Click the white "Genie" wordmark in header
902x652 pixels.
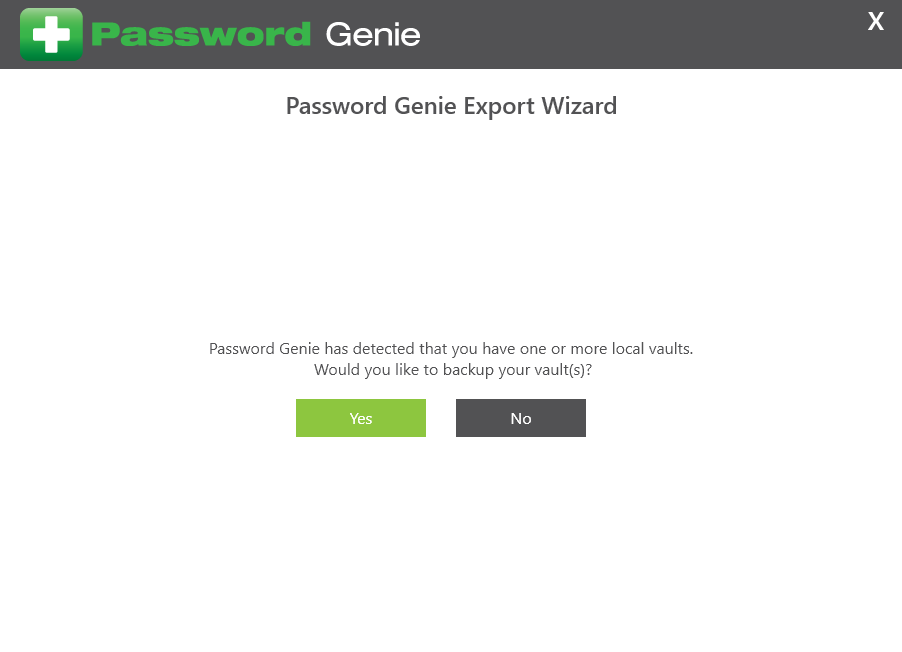click(x=373, y=35)
